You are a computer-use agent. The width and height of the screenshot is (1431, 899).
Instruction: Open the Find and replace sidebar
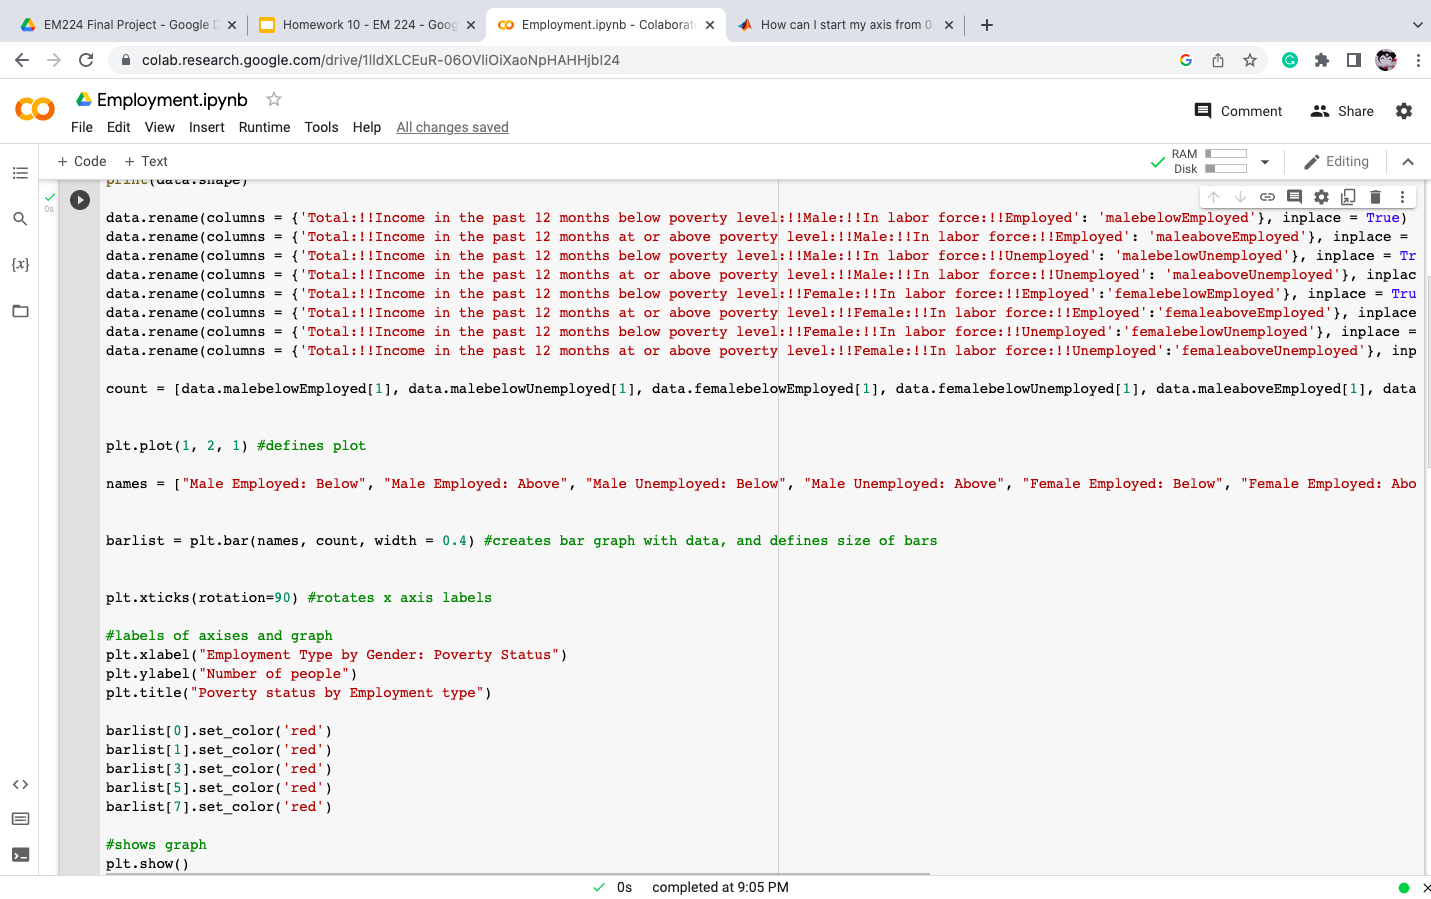20,218
